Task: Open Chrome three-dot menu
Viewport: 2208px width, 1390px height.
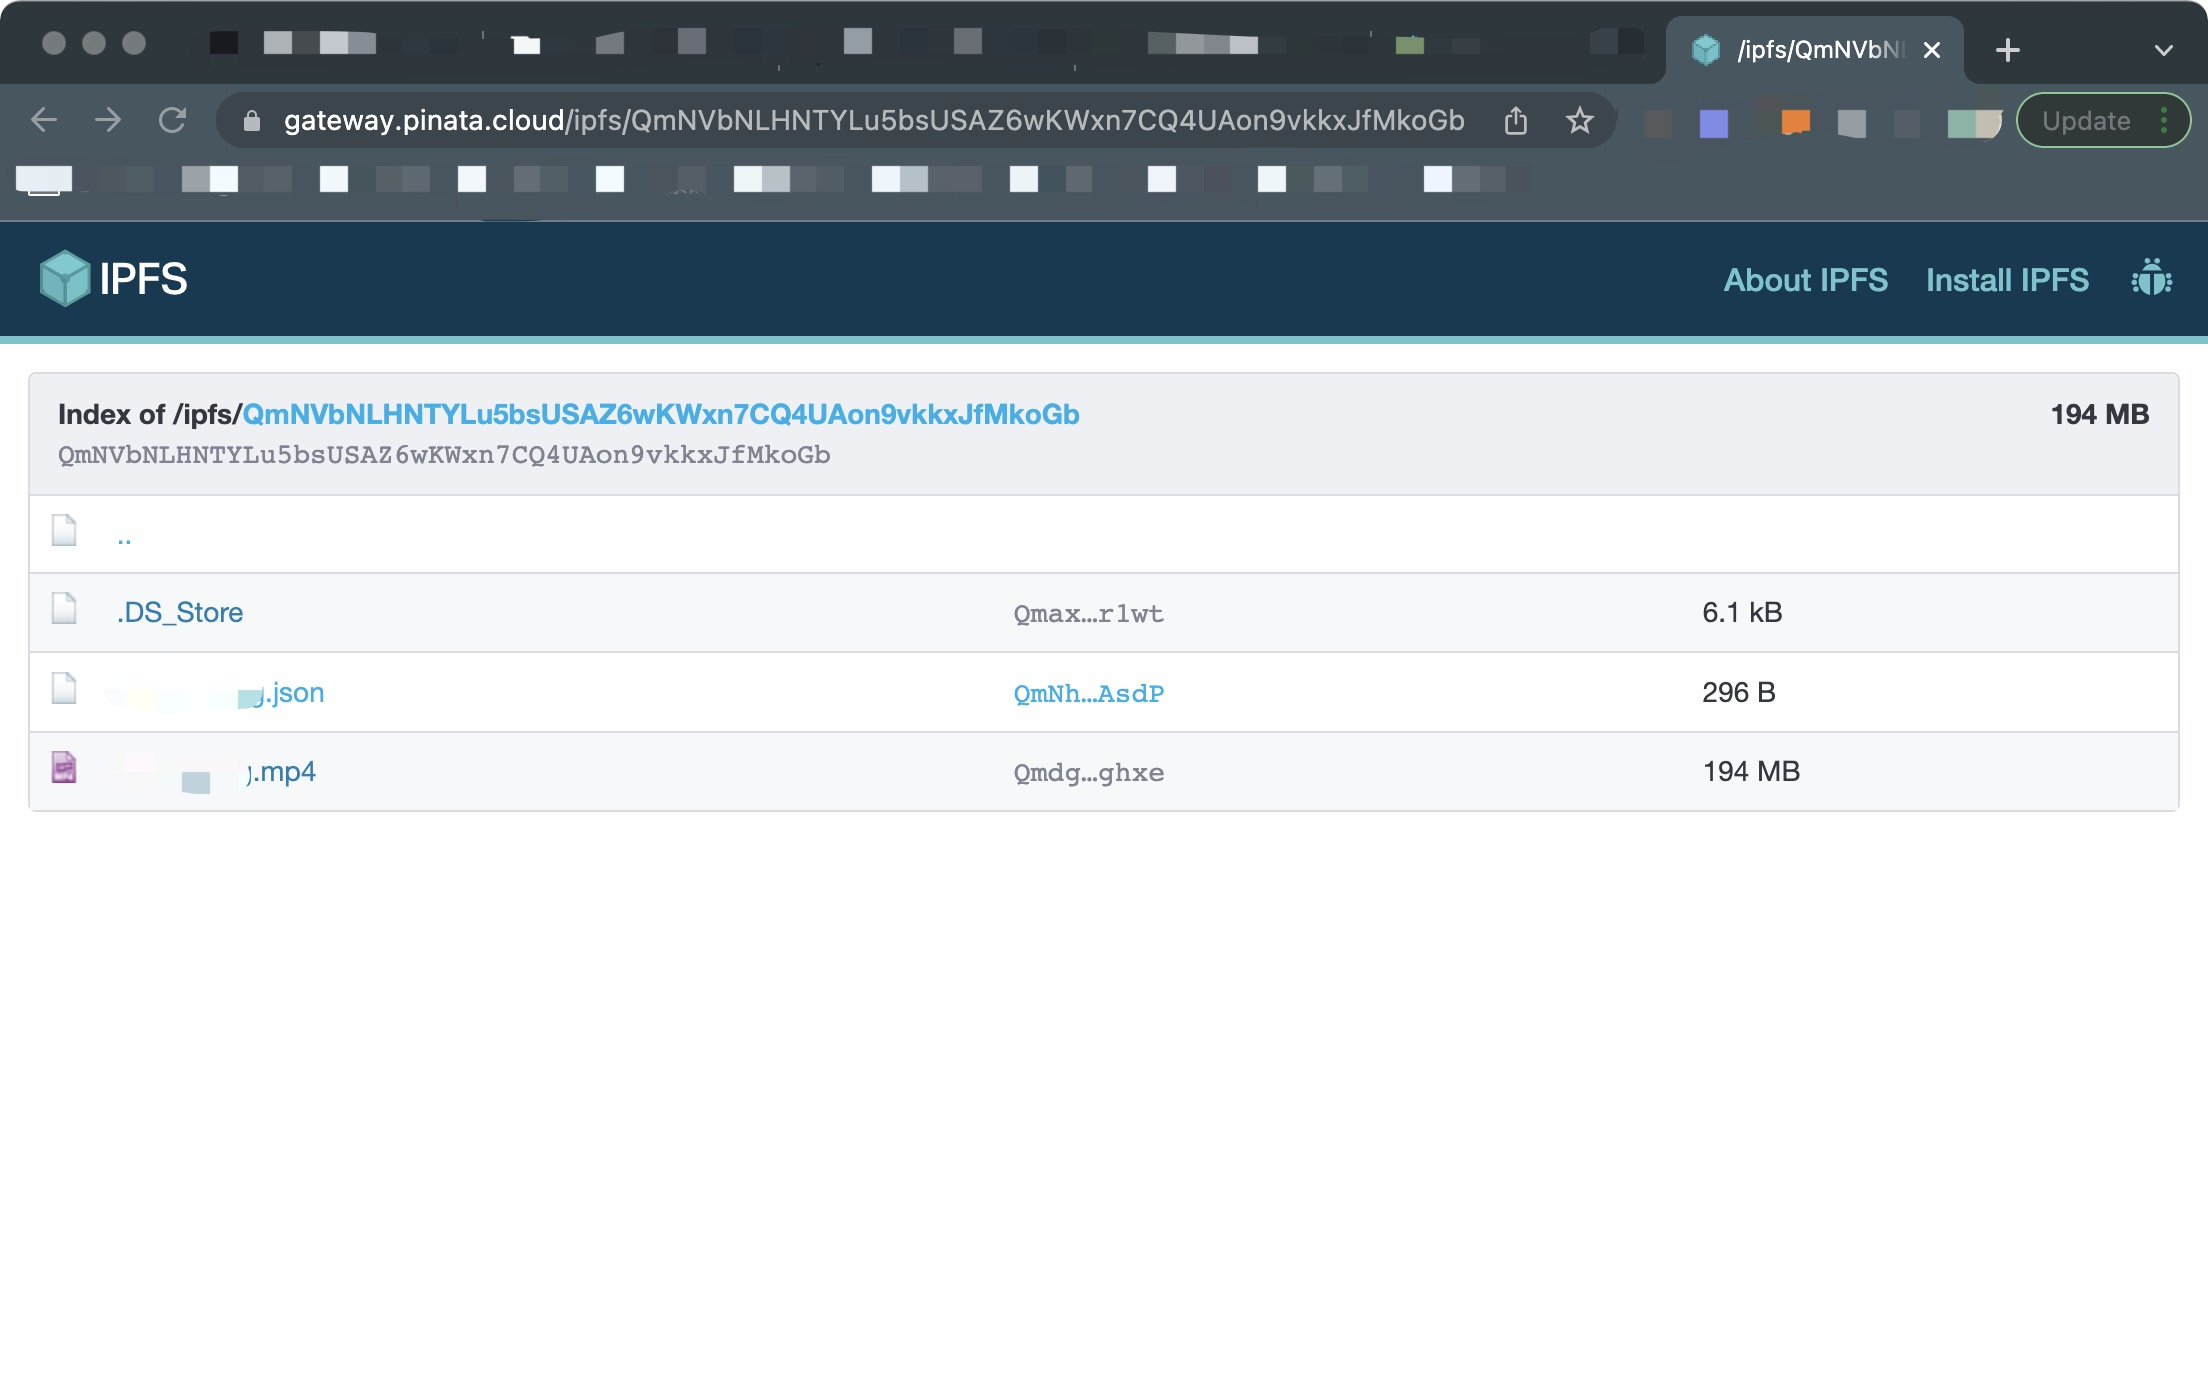Action: click(x=2164, y=120)
